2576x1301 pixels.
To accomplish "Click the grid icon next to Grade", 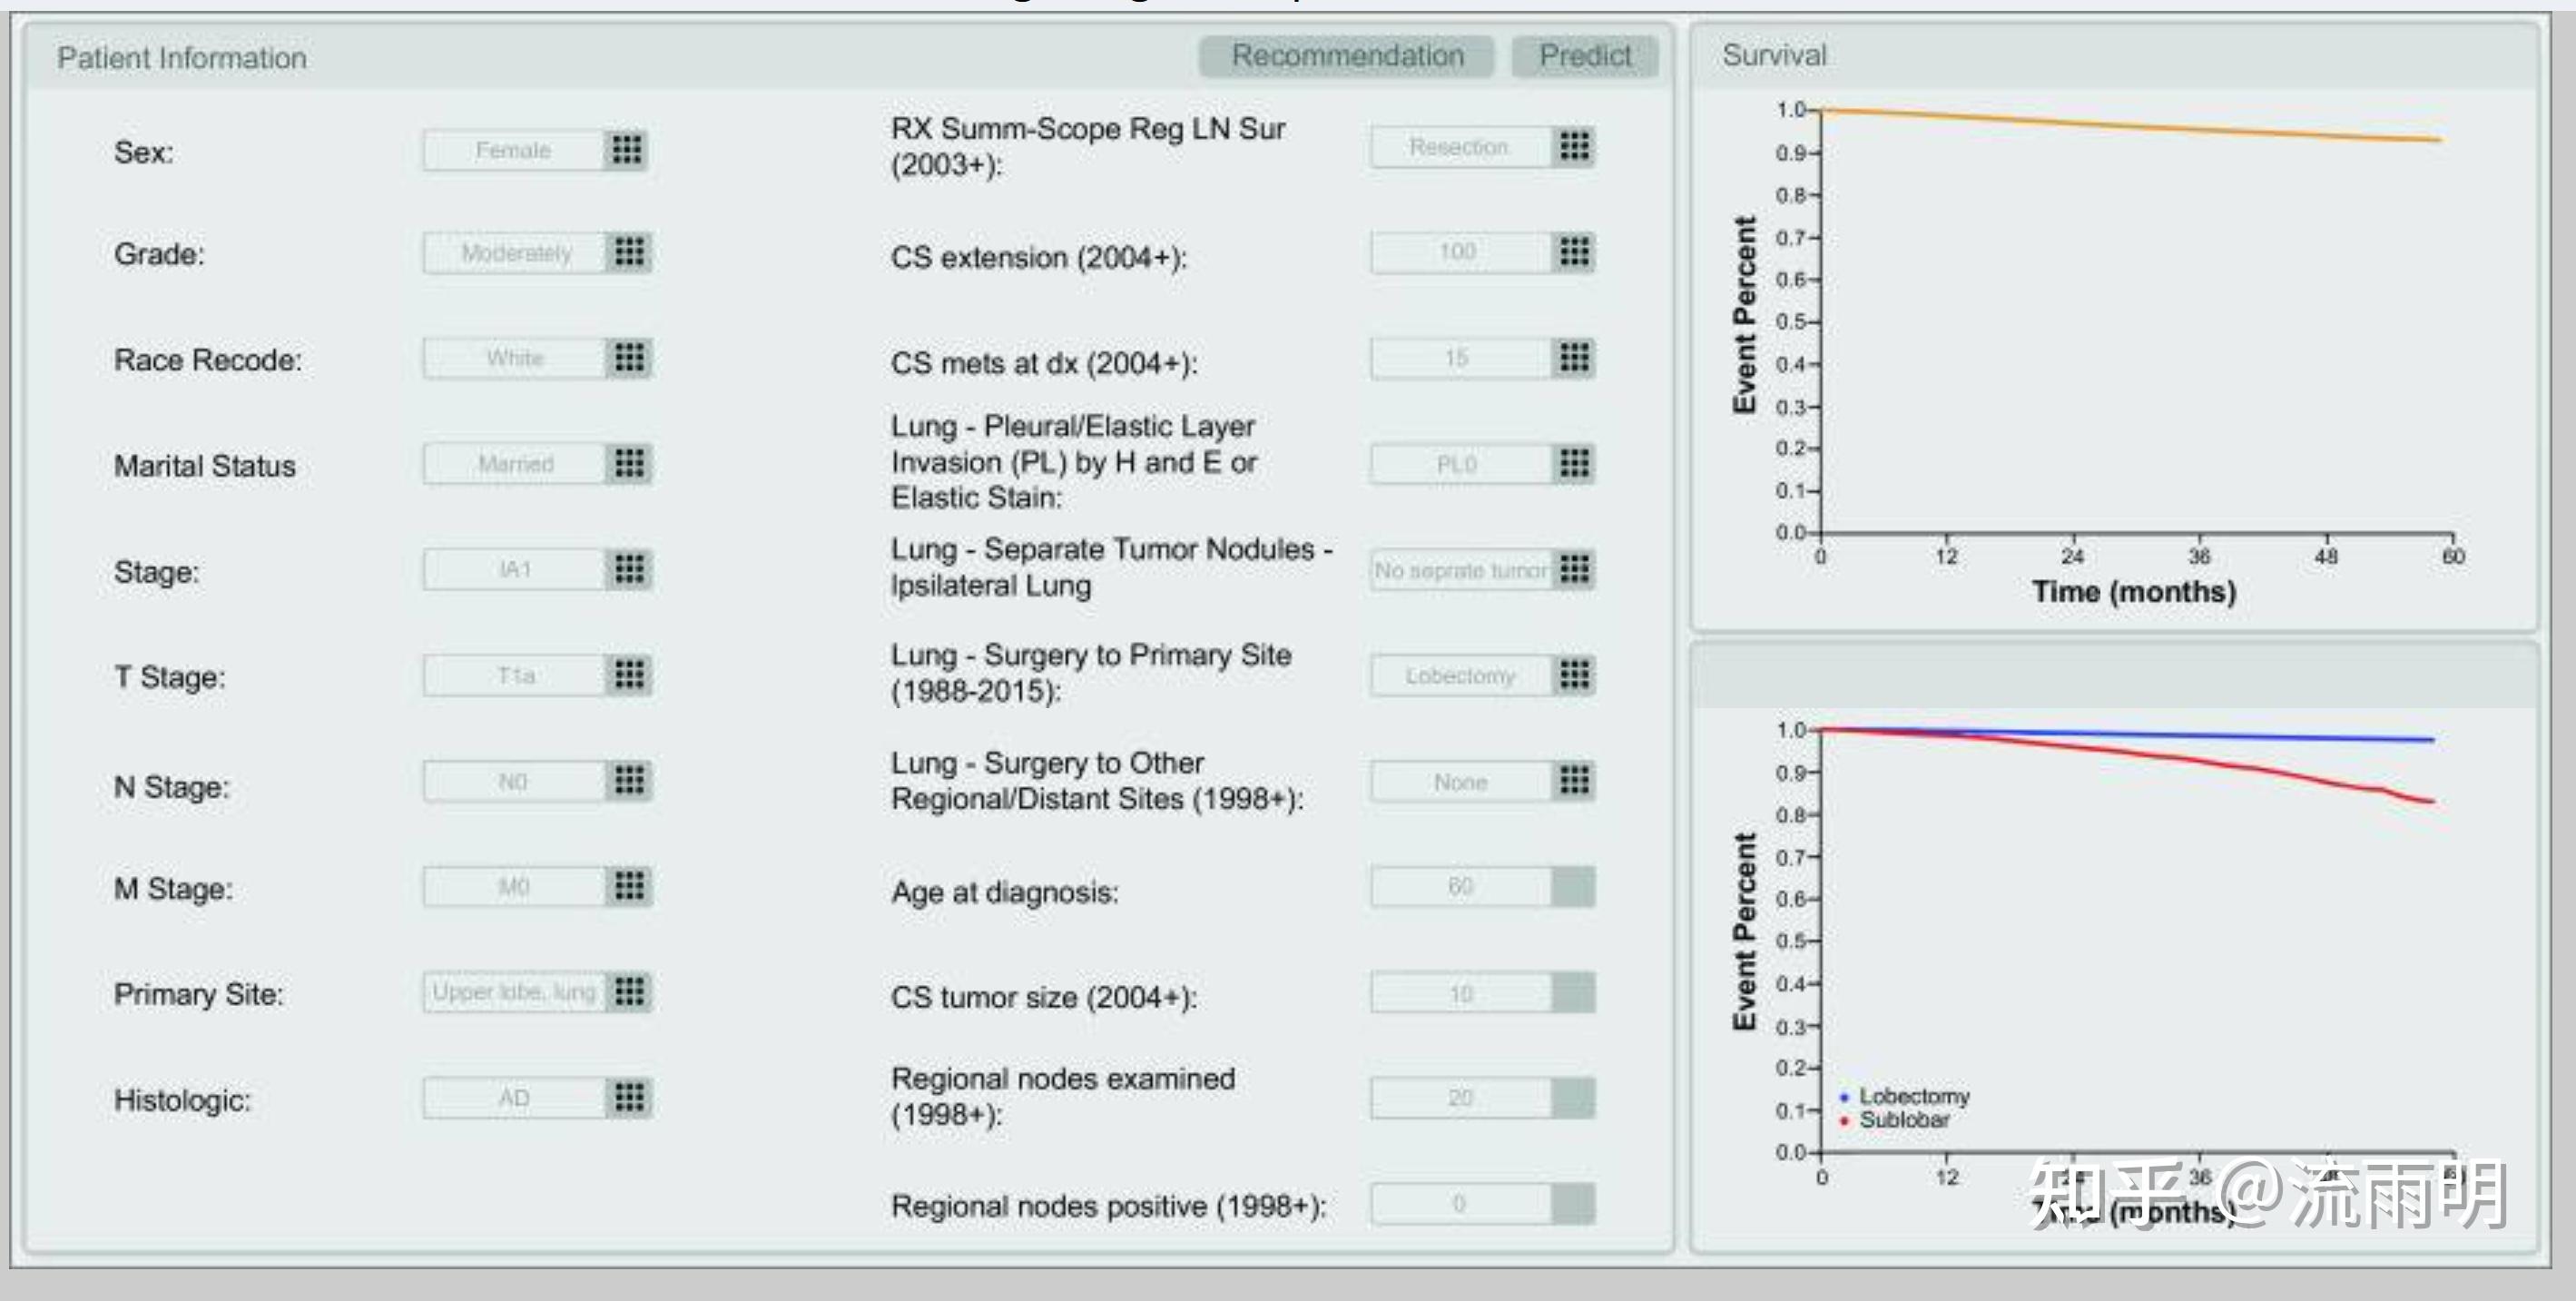I will 629,252.
